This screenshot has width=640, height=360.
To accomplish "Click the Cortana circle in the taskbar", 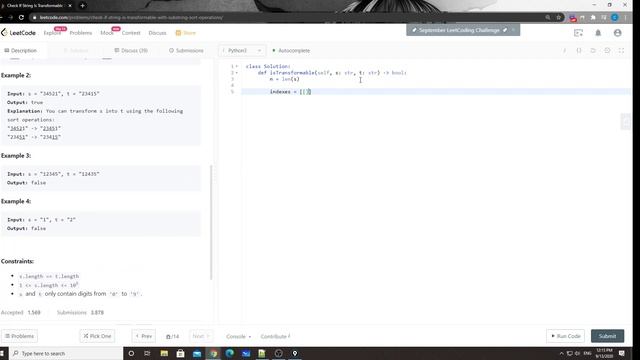I will [x=131, y=353].
